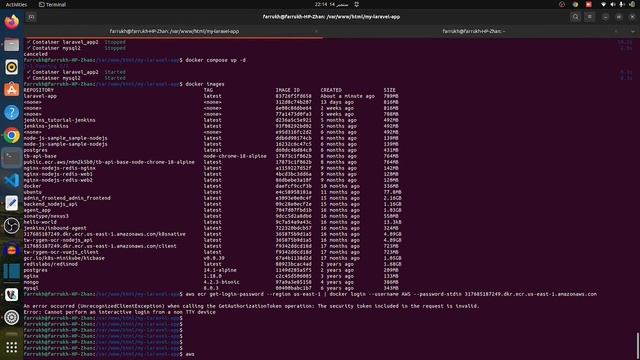Viewport: 640px width, 360px height.
Task: Click the '4.2.3-bionic' tag value
Action: (x=222, y=282)
